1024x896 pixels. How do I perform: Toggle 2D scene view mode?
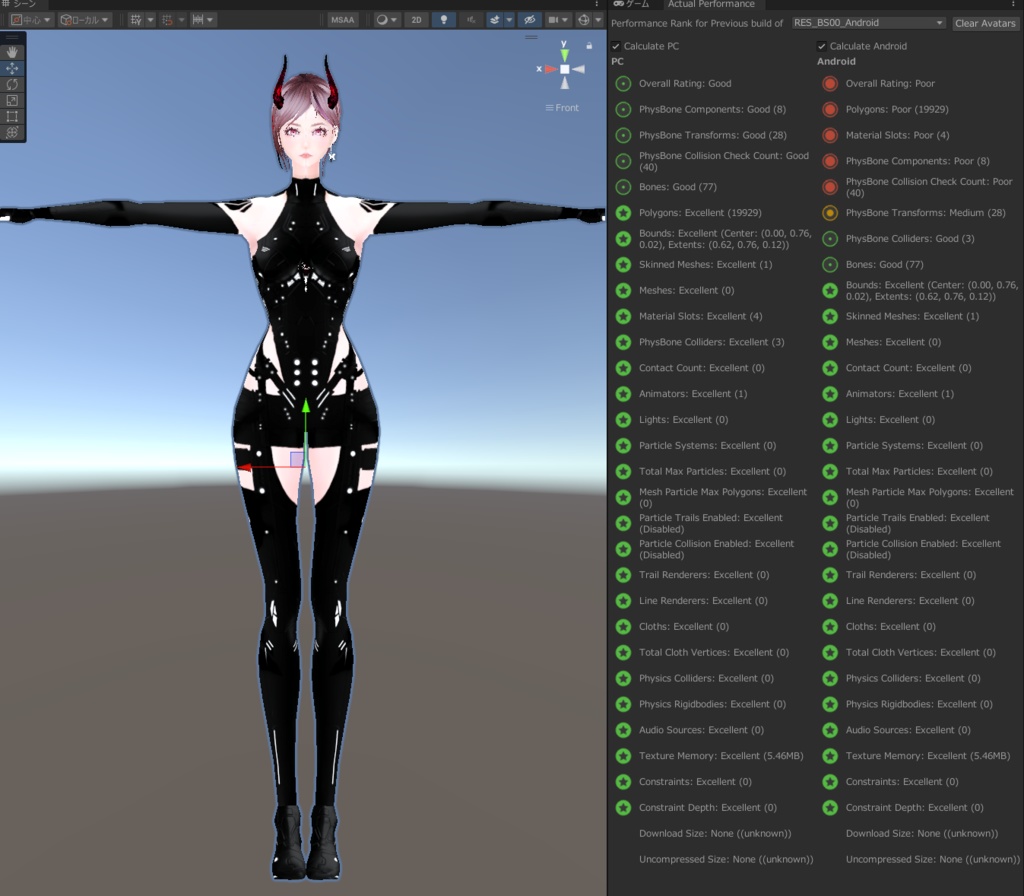click(416, 20)
